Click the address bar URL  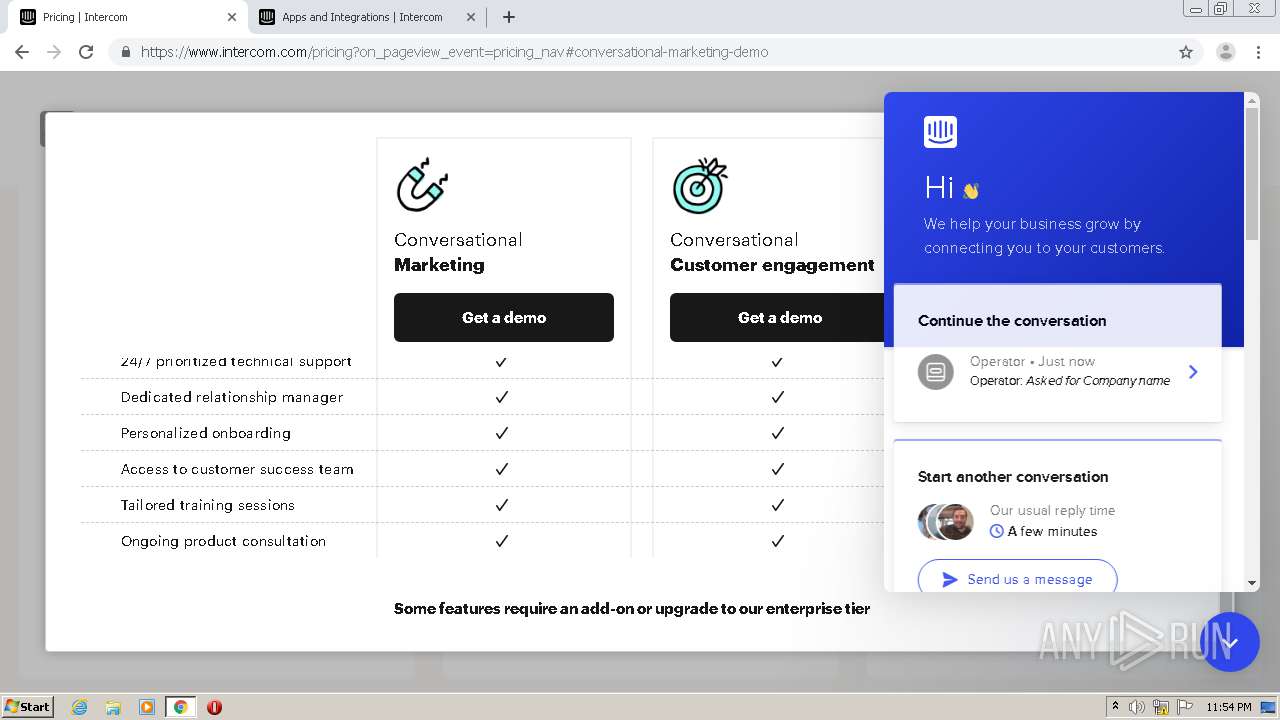click(x=454, y=52)
